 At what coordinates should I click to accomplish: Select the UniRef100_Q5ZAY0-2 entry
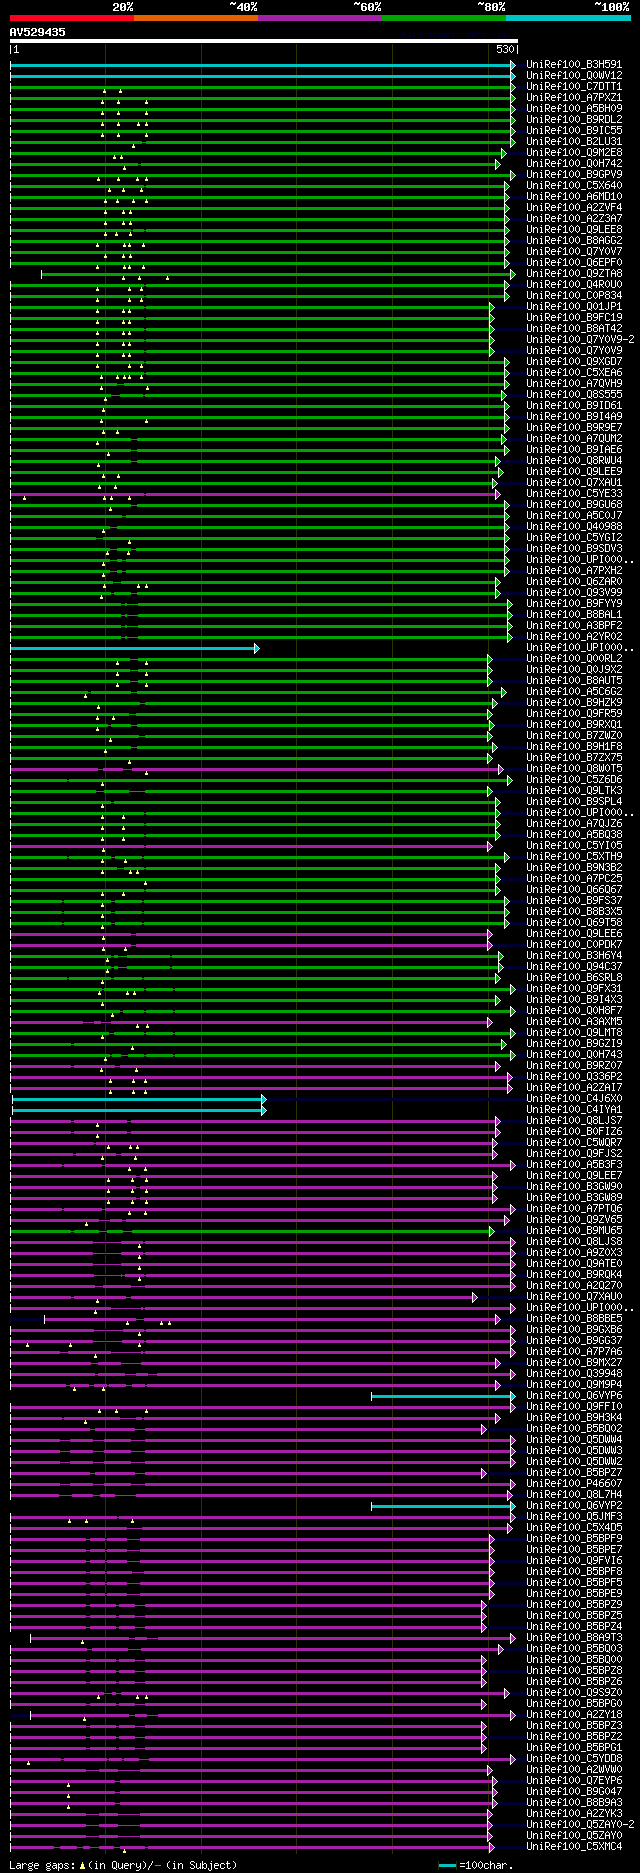pyautogui.click(x=580, y=1825)
